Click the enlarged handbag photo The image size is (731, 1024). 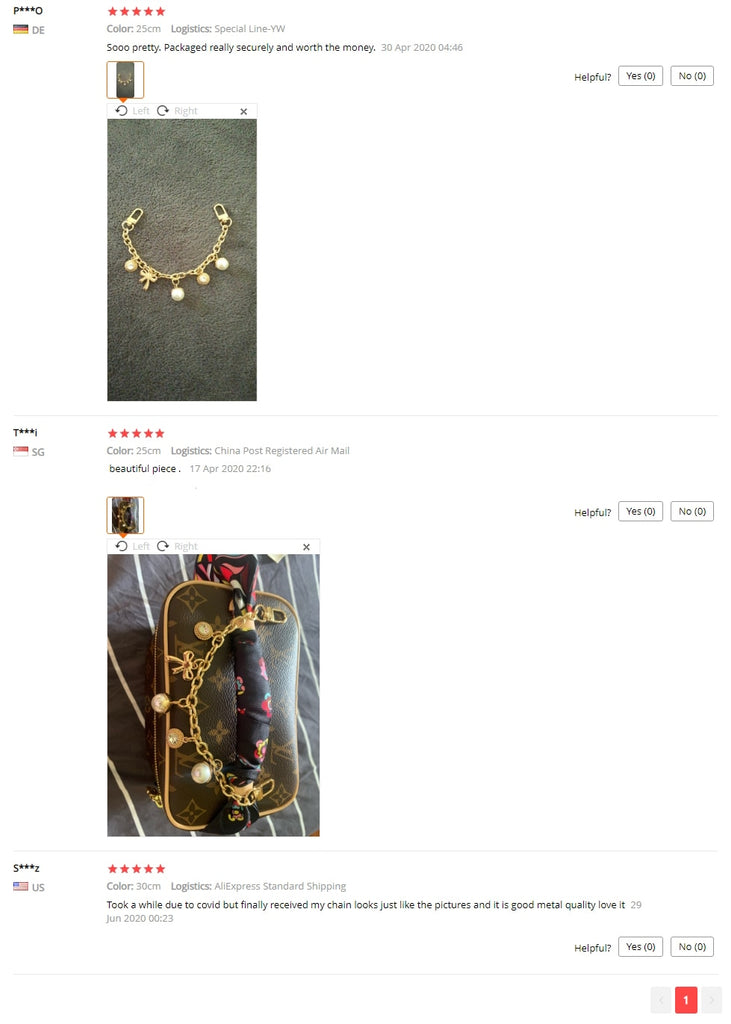coord(214,695)
